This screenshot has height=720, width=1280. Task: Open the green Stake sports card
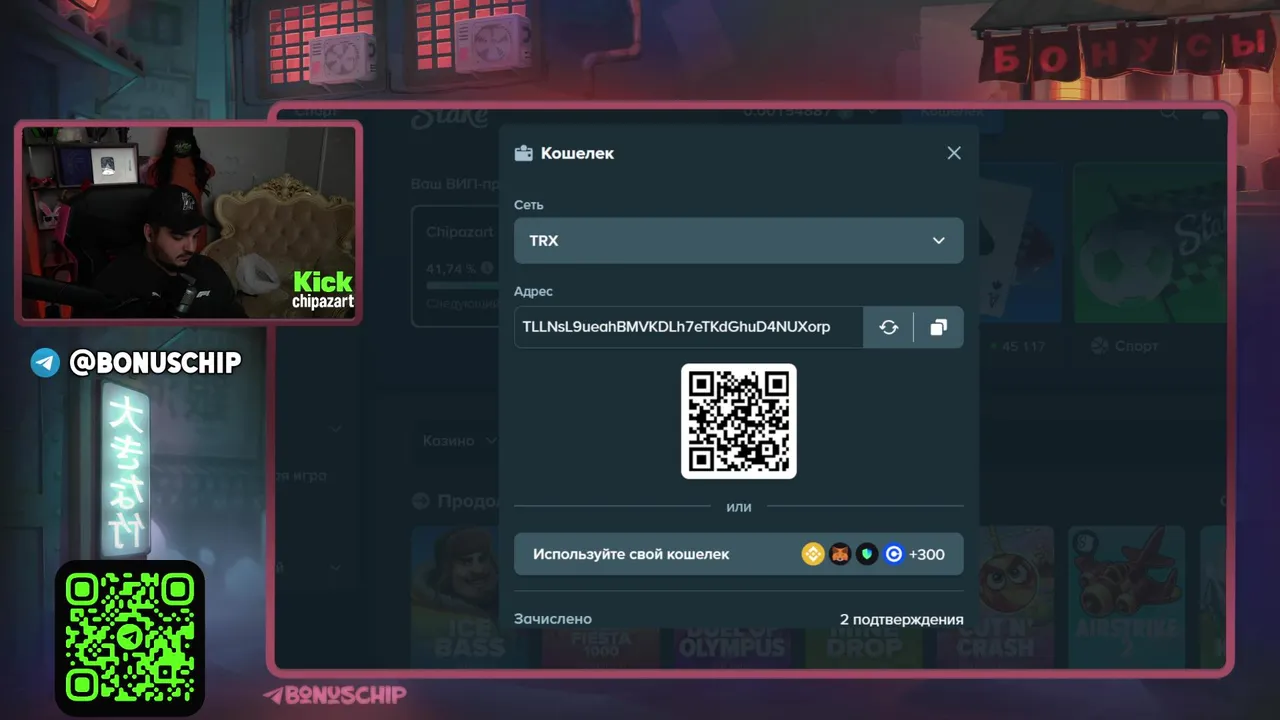click(x=1150, y=243)
